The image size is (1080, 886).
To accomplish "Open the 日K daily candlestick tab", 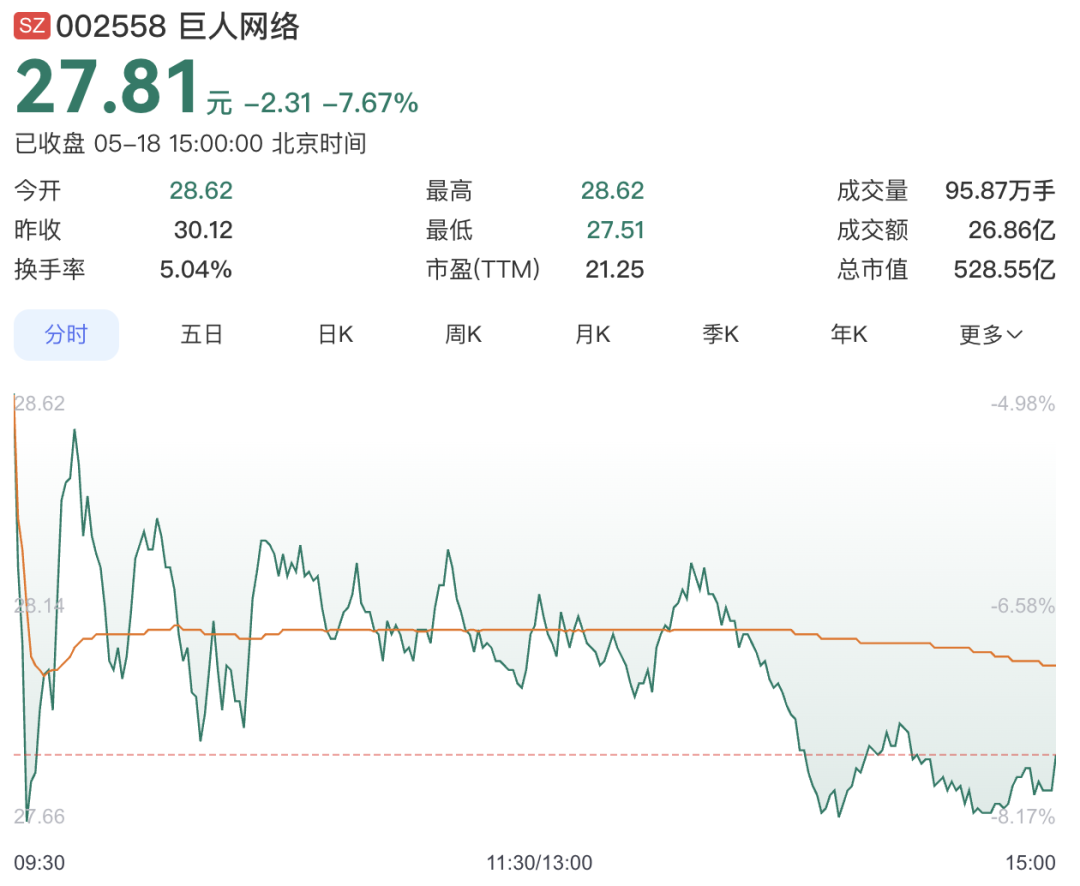I will [335, 335].
